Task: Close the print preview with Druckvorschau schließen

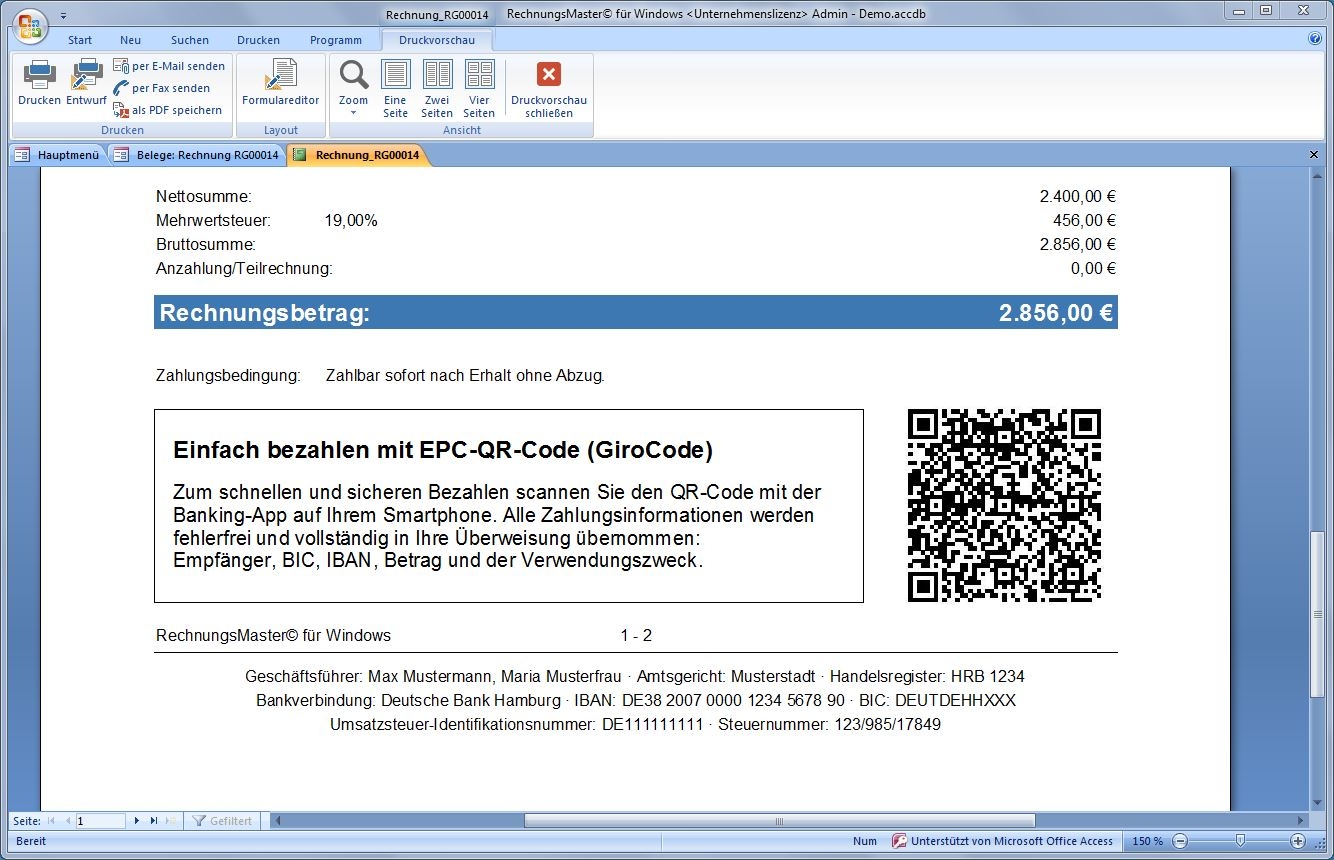Action: point(549,88)
